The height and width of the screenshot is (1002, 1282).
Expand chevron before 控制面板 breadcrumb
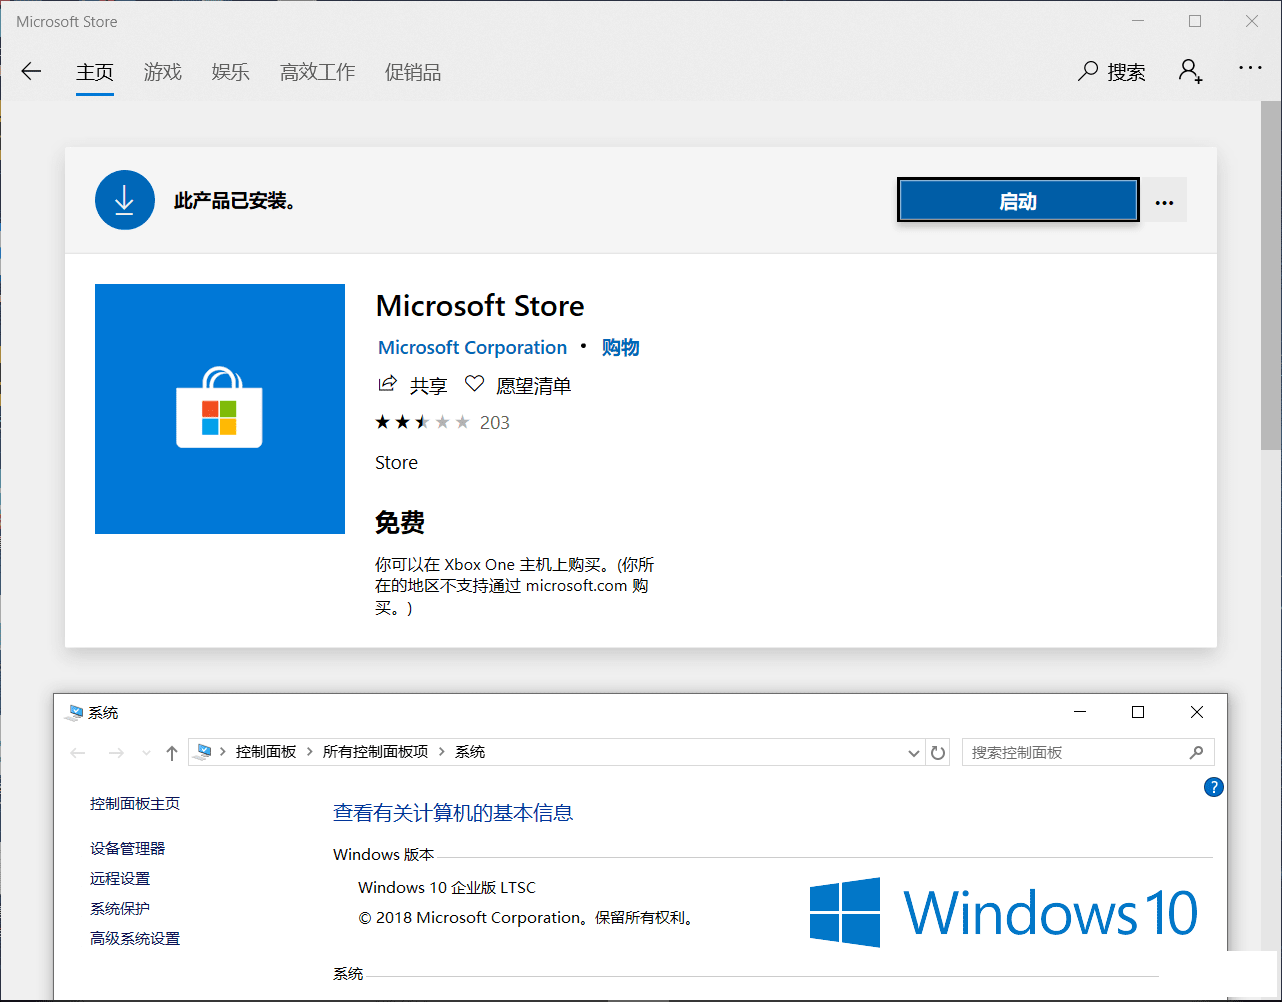click(223, 752)
